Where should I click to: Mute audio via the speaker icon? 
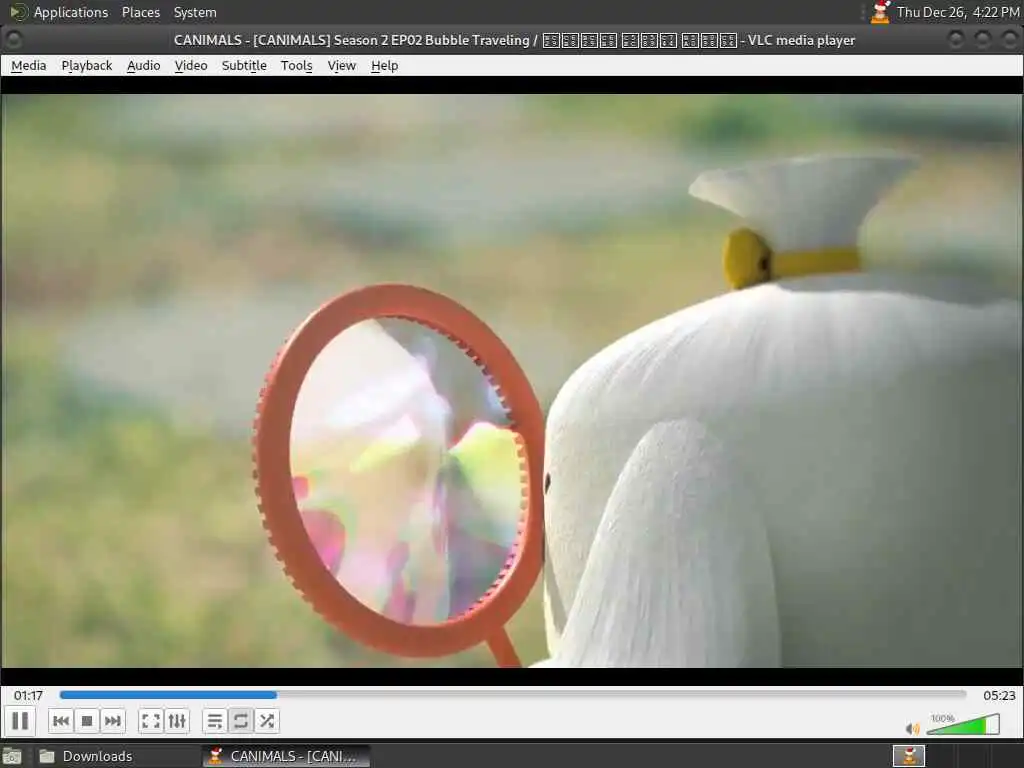click(912, 728)
